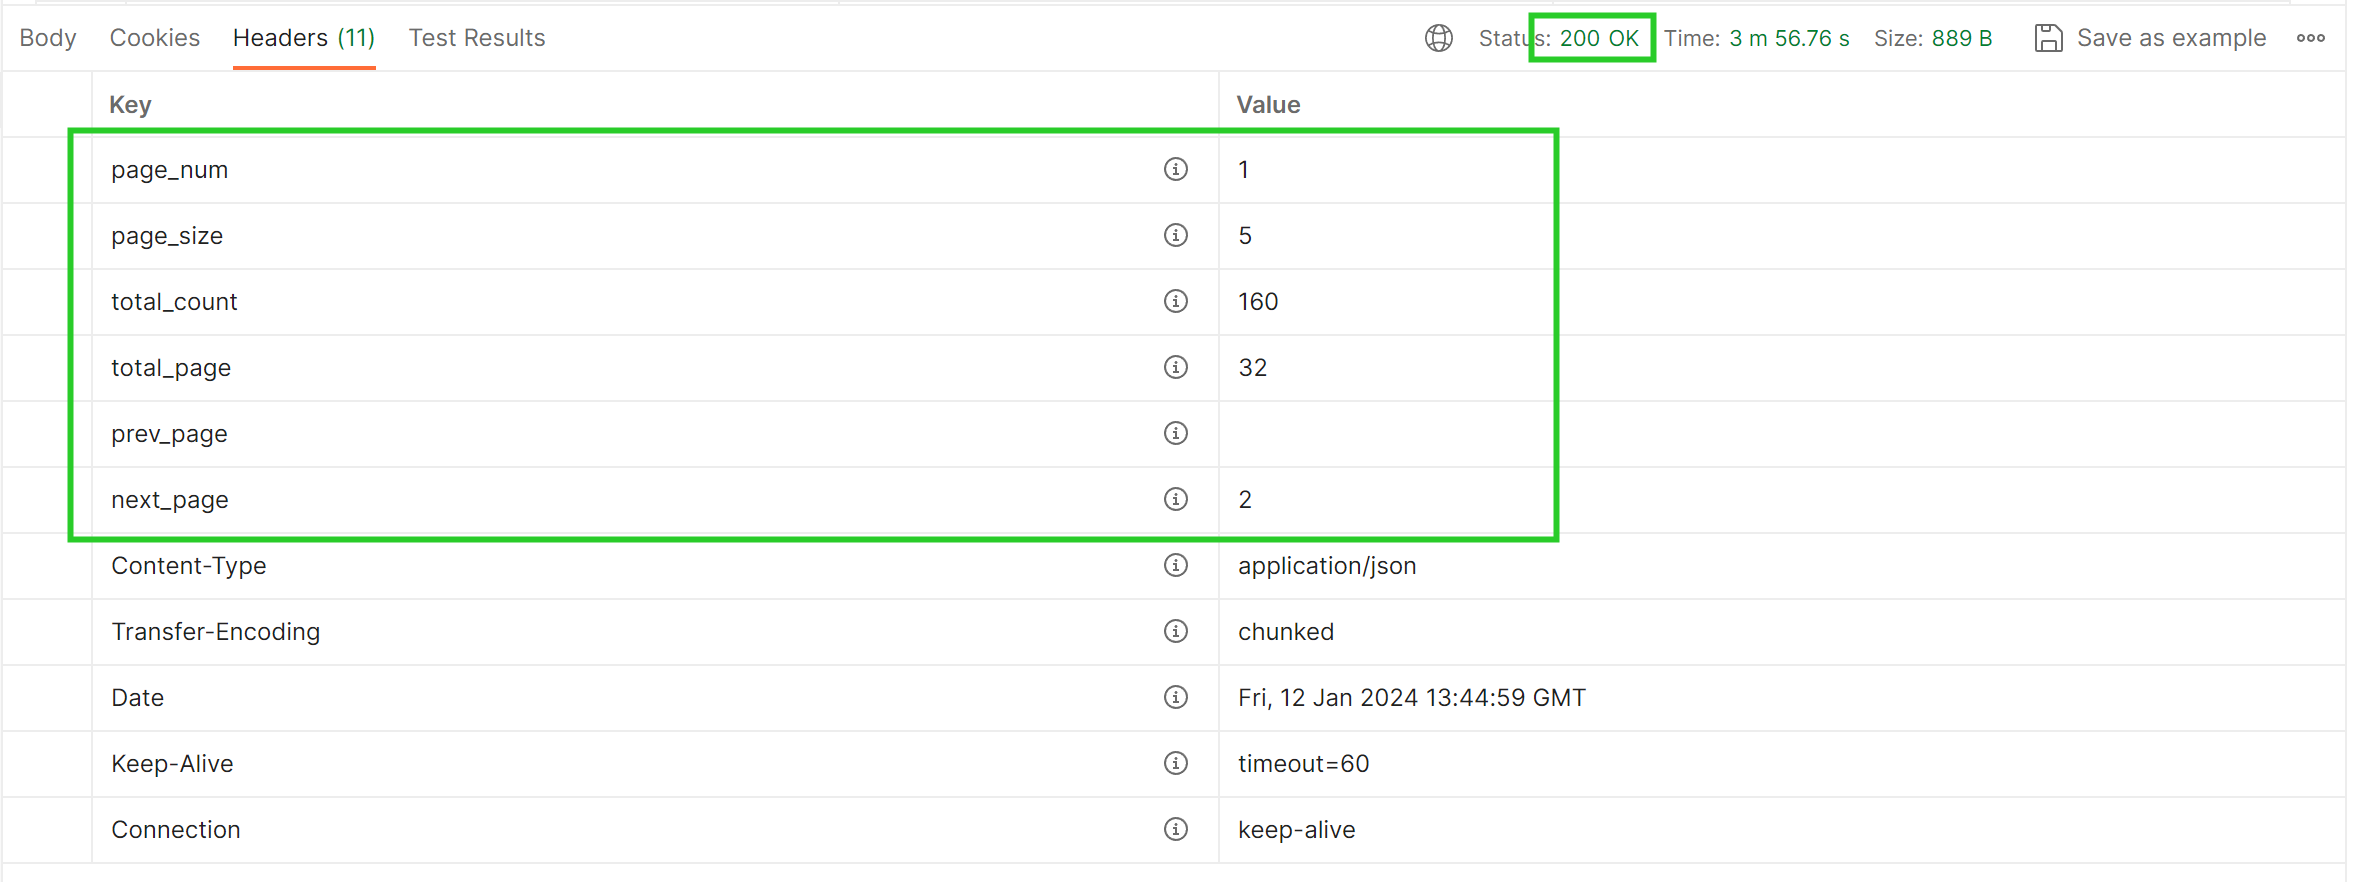Screen dimensions: 2354x882
Task: Click the info icon for next_page
Action: [x=1175, y=499]
